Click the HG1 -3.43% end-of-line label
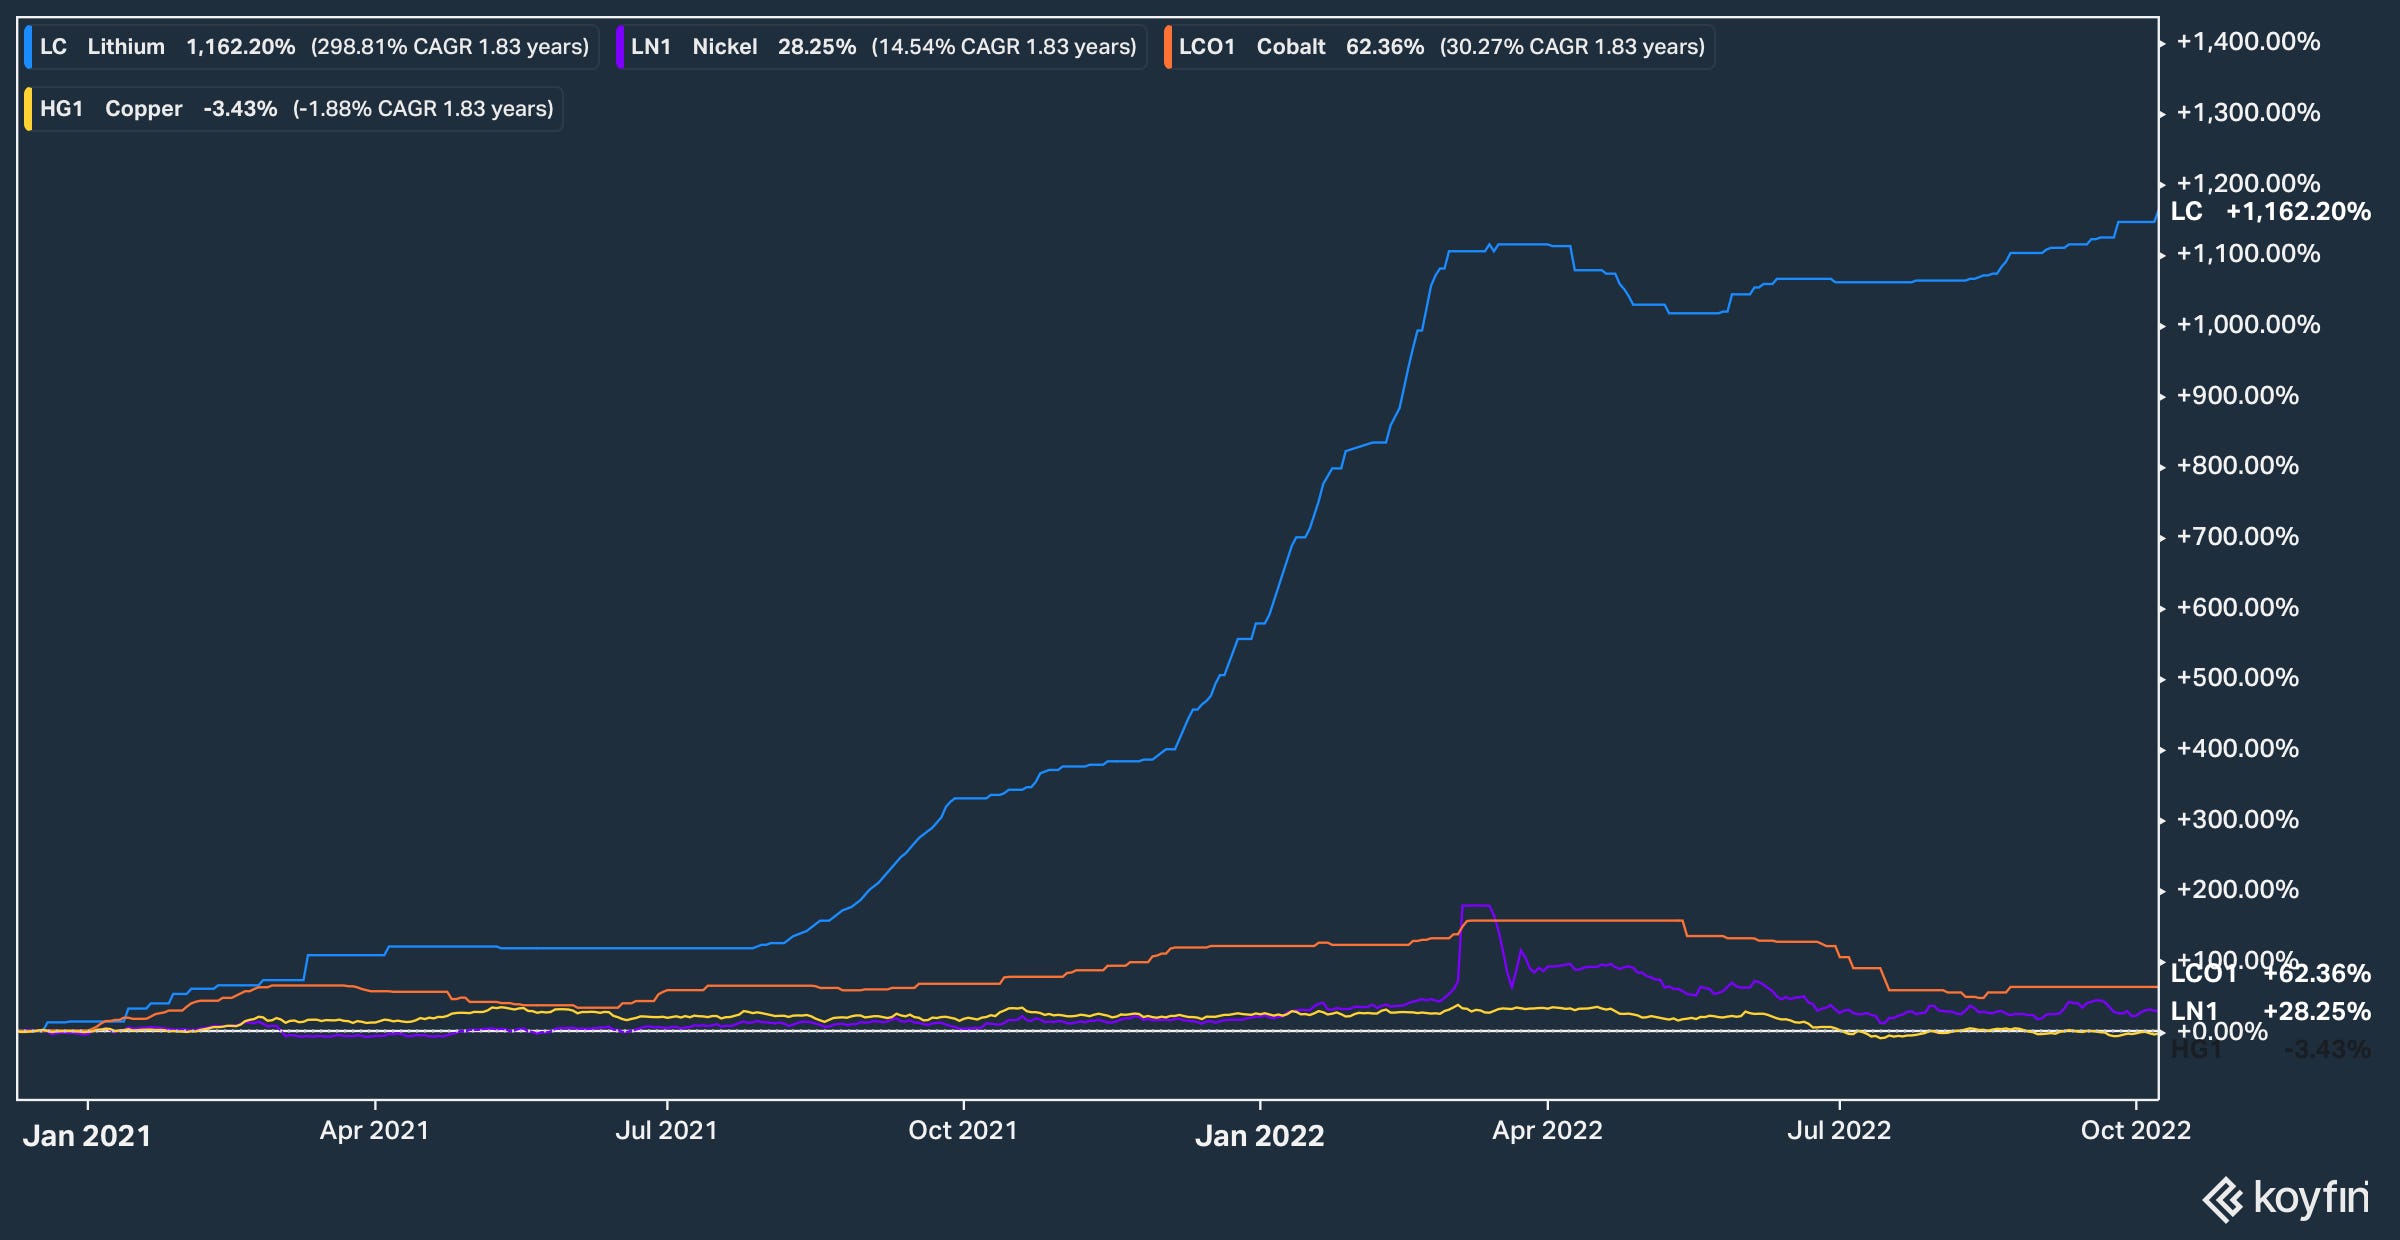Screen dimensions: 2400x1240 coord(2271,1049)
